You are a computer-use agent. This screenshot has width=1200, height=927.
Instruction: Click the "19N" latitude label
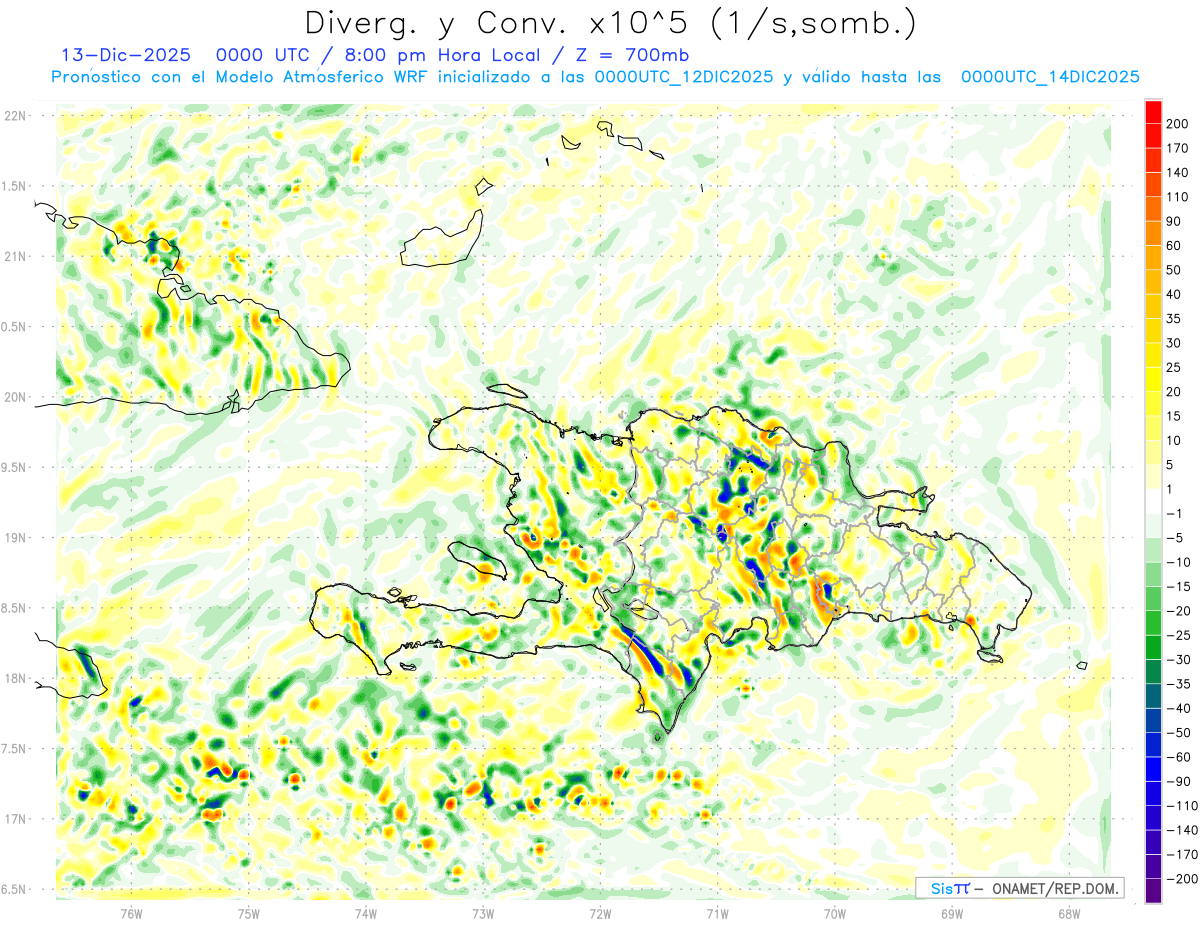coord(15,537)
